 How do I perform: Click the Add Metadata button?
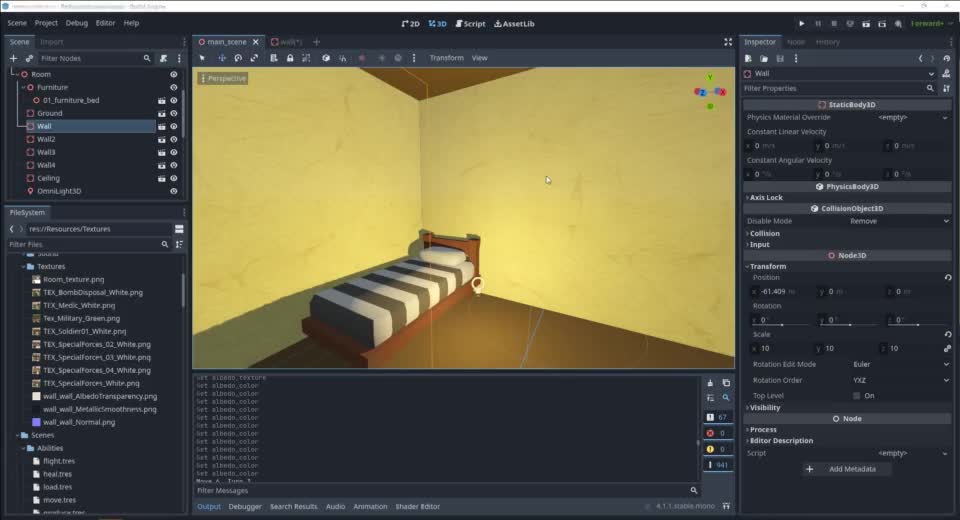[846, 469]
